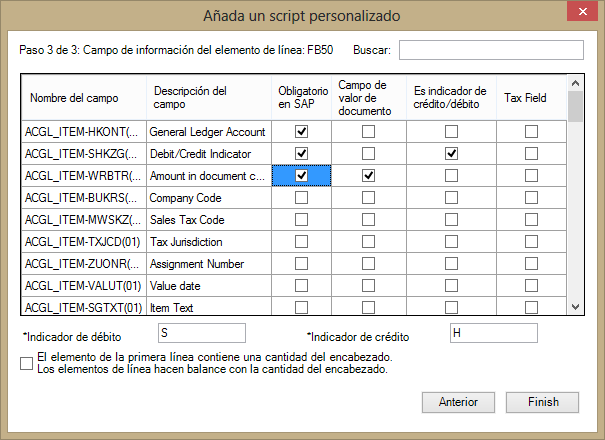Focus the Indicador de crédito input

click(493, 333)
